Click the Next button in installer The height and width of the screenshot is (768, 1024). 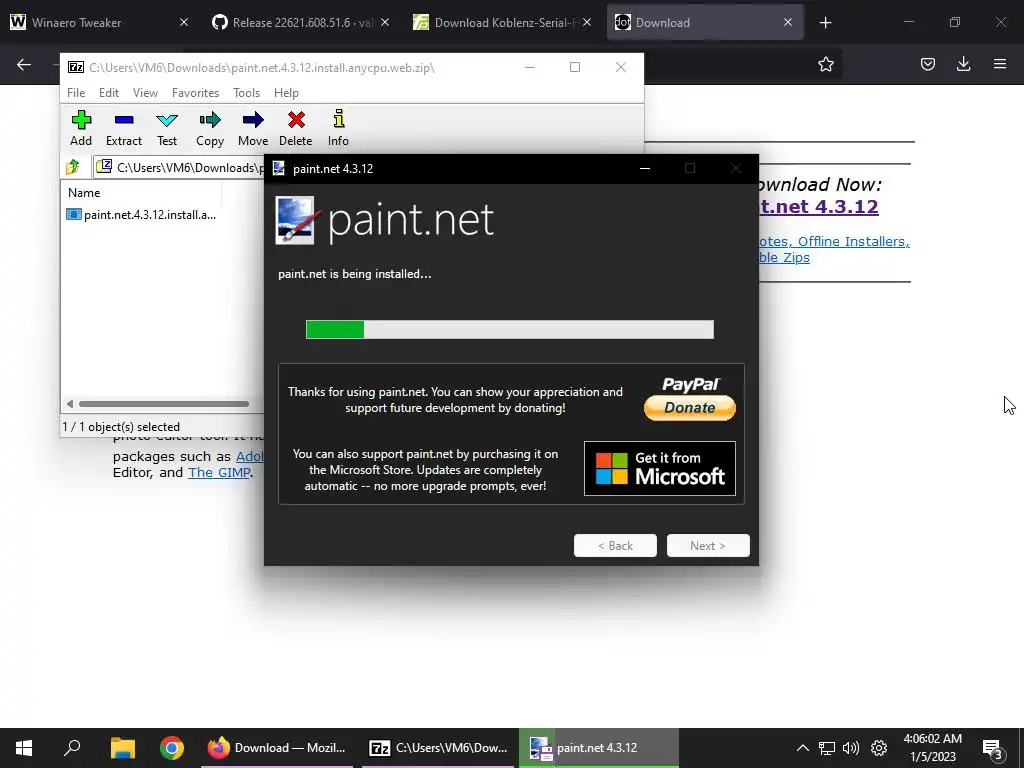708,546
